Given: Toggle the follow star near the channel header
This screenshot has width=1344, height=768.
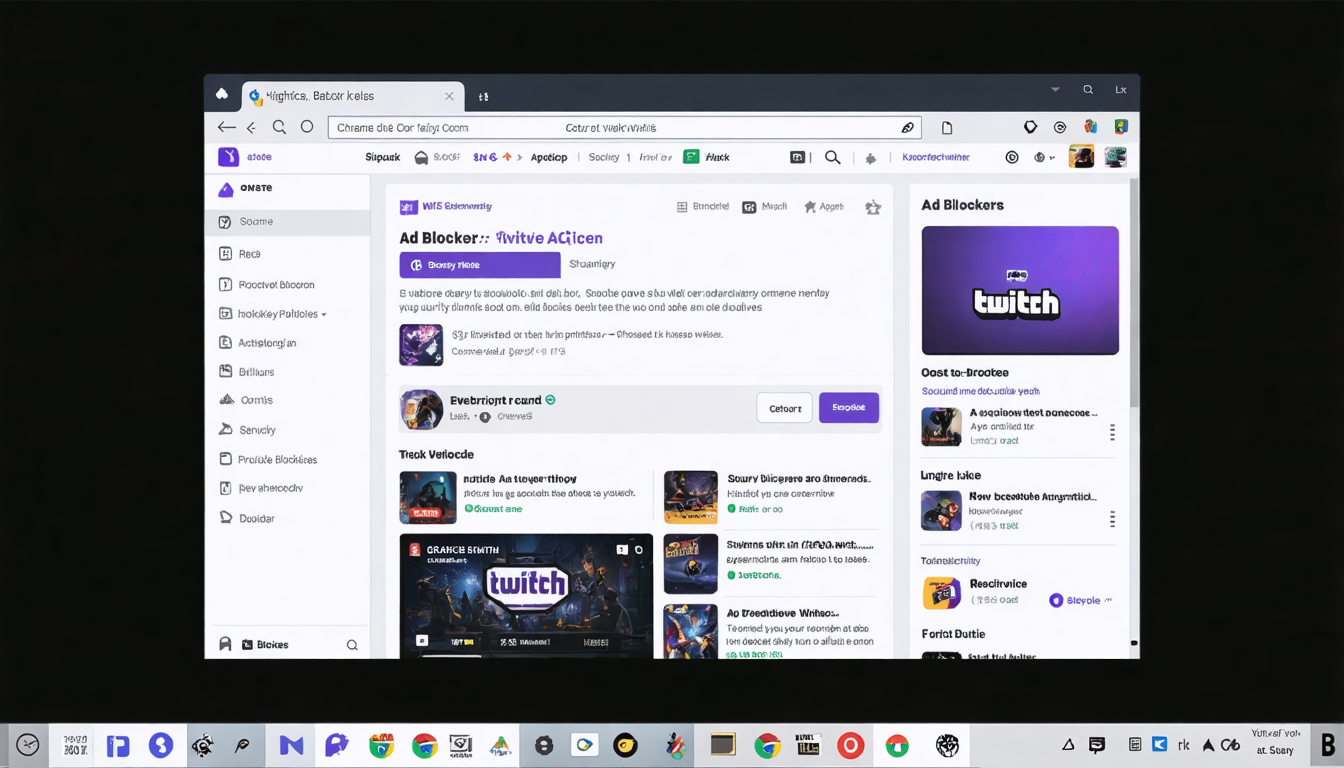Looking at the screenshot, I should tap(873, 206).
